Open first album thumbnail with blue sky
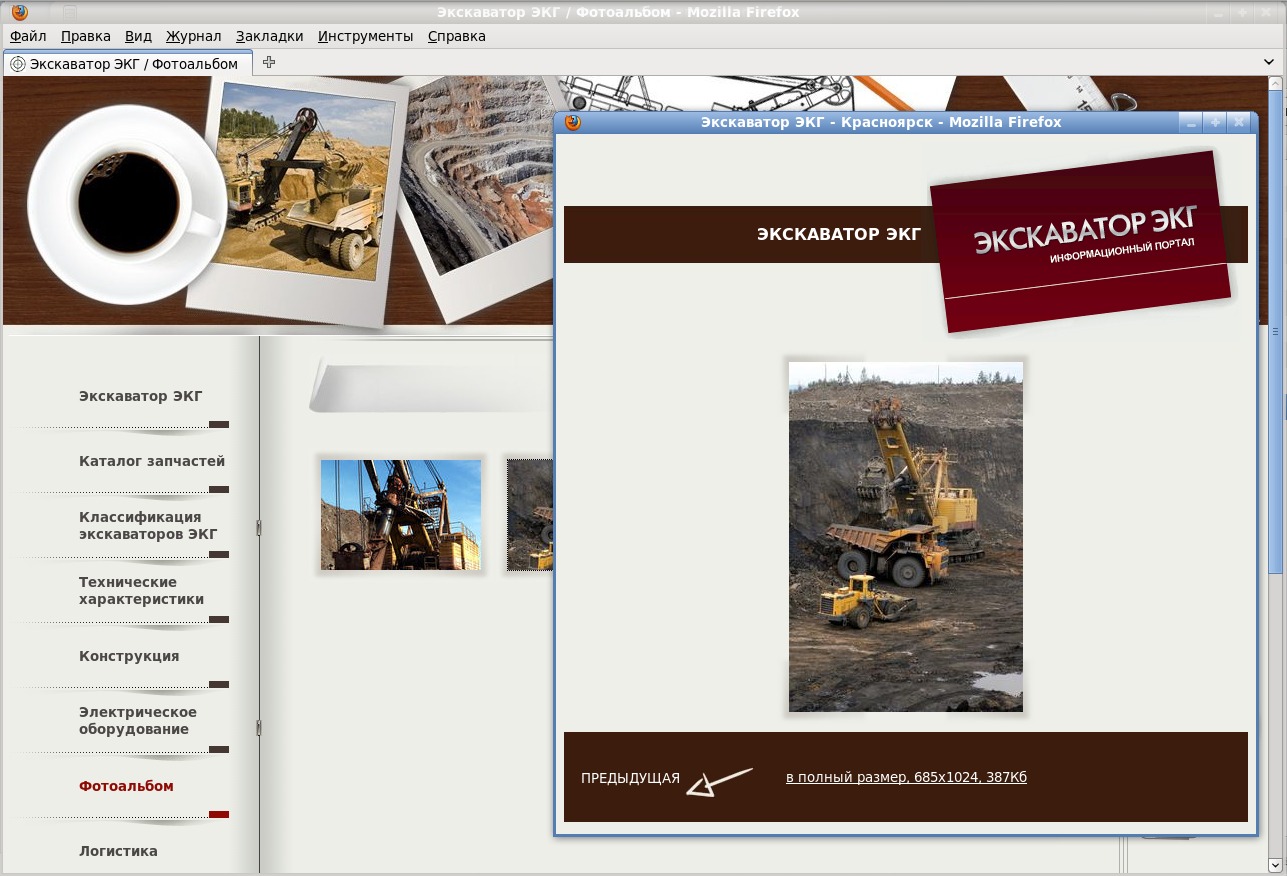Viewport: 1287px width, 876px height. (400, 515)
